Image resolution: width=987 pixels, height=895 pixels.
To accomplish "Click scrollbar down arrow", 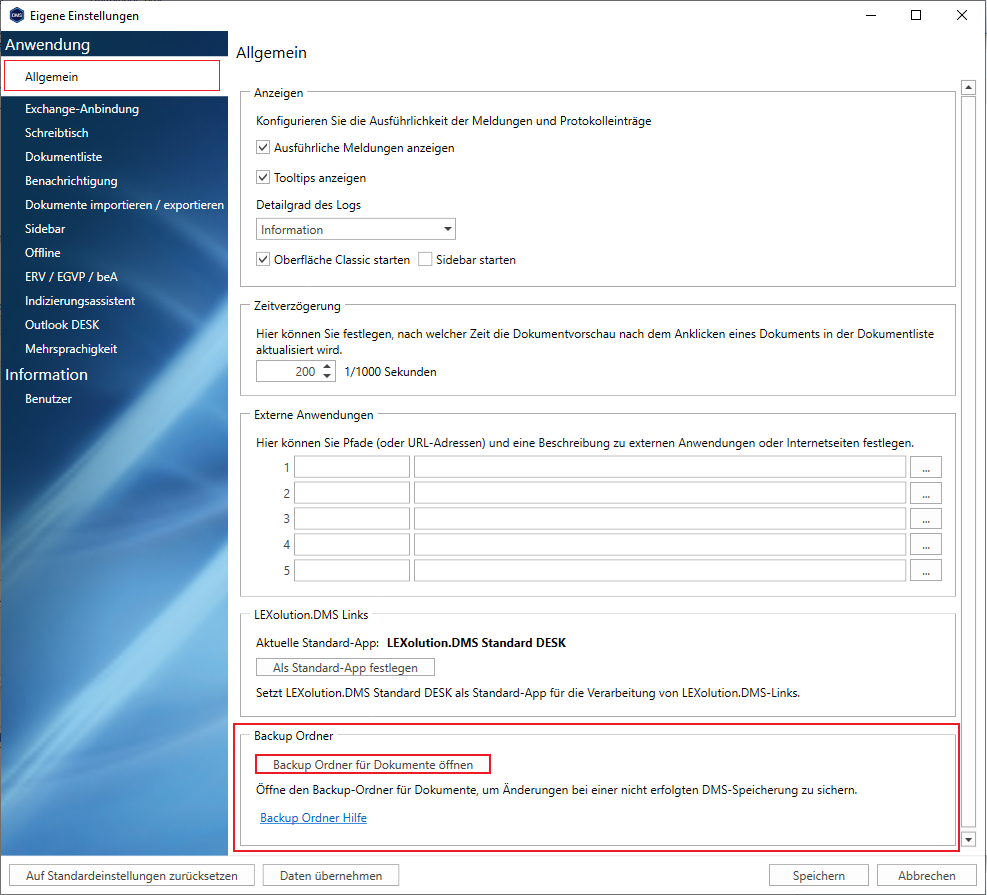I will (x=968, y=839).
